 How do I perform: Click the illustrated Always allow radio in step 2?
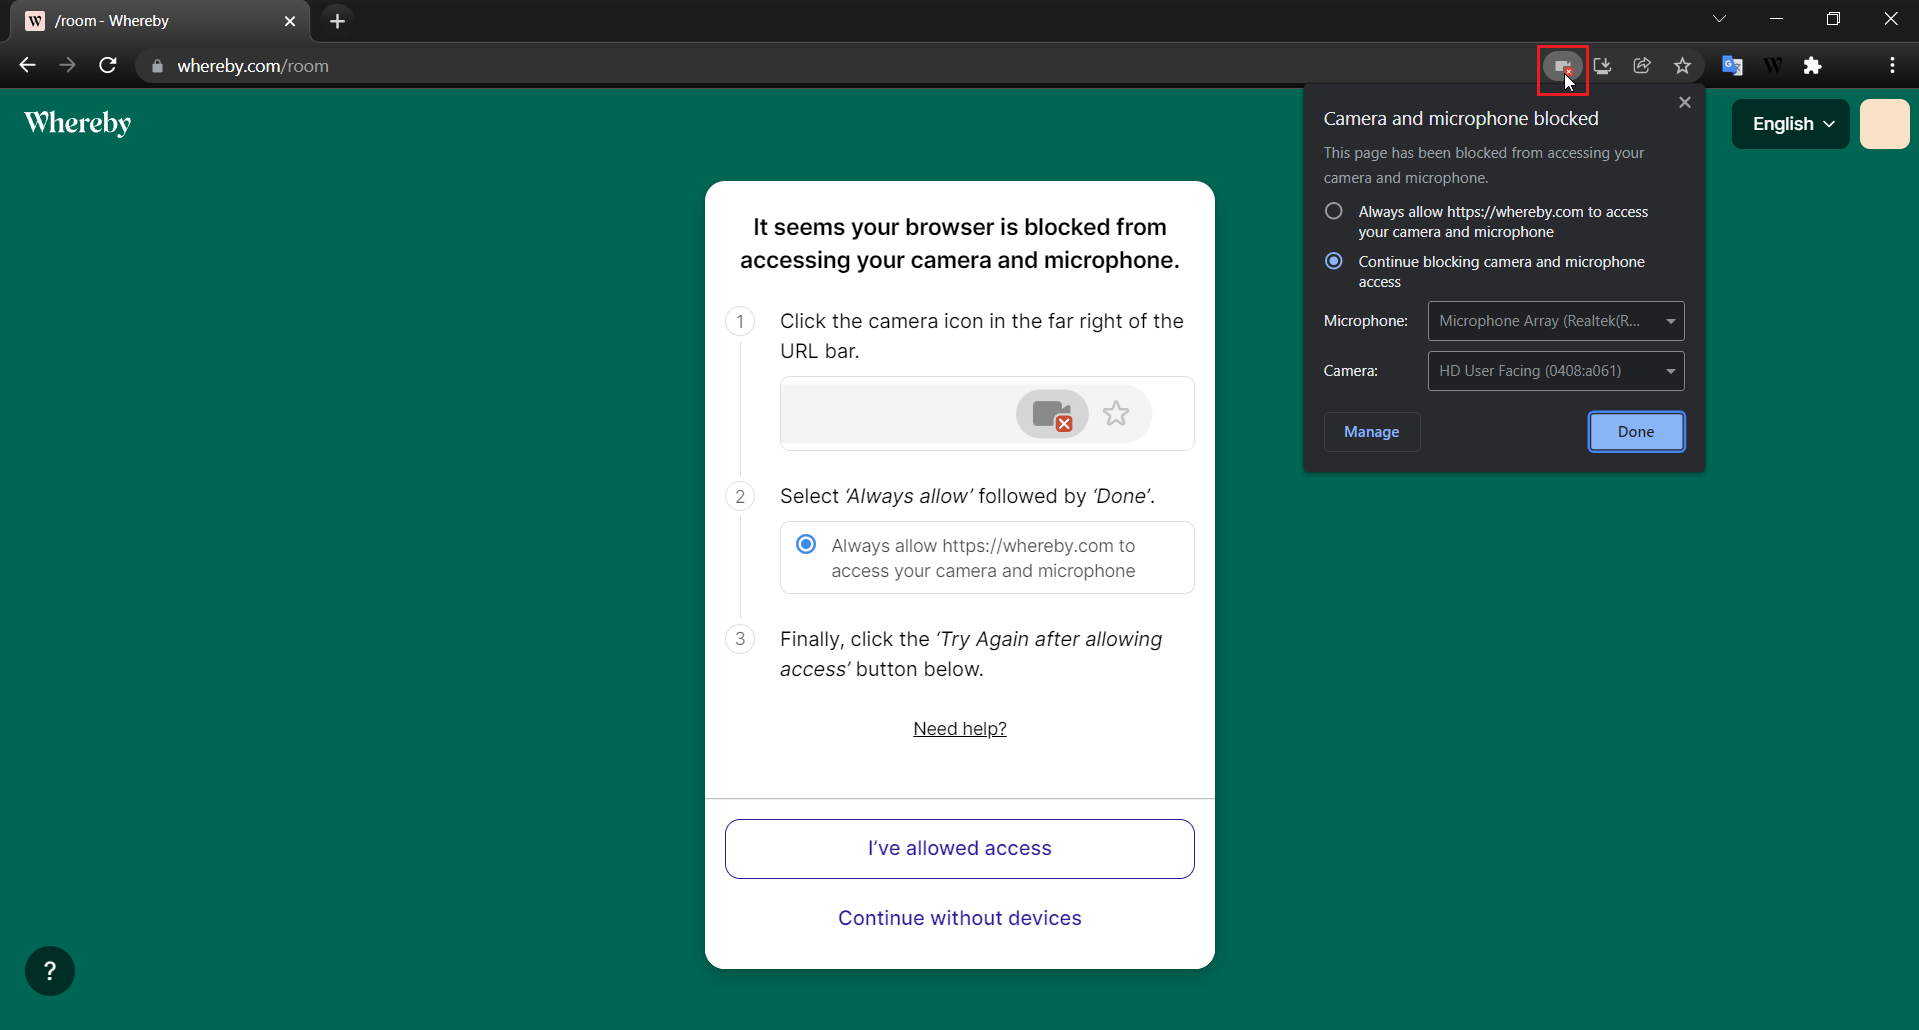[x=806, y=545]
